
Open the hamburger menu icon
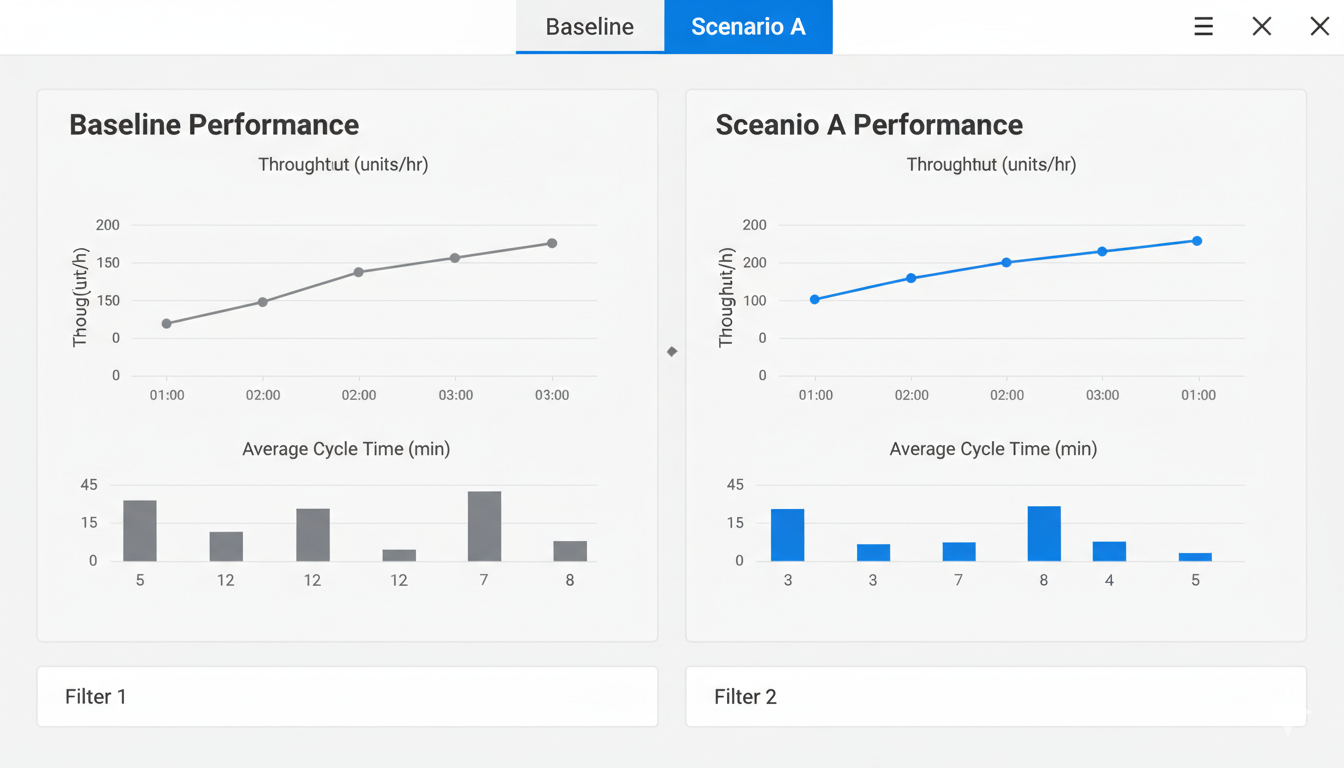(x=1203, y=27)
